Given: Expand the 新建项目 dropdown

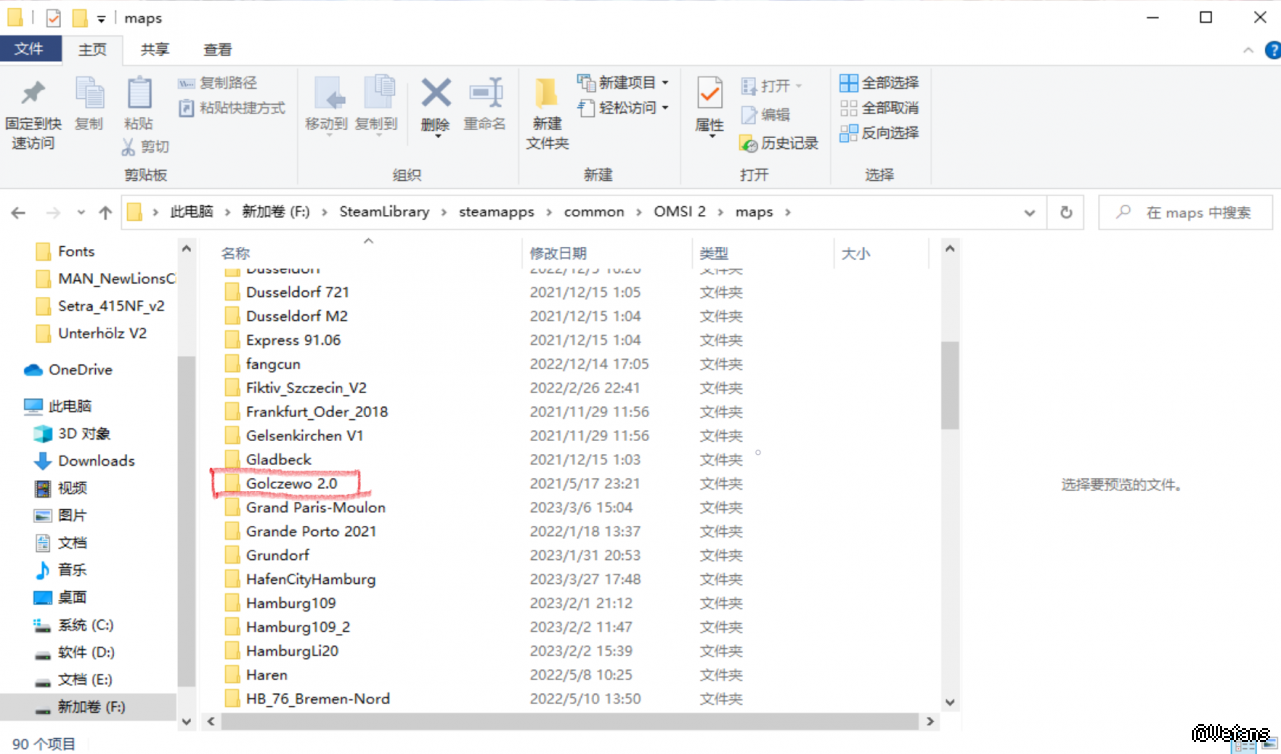Looking at the screenshot, I should tap(665, 83).
